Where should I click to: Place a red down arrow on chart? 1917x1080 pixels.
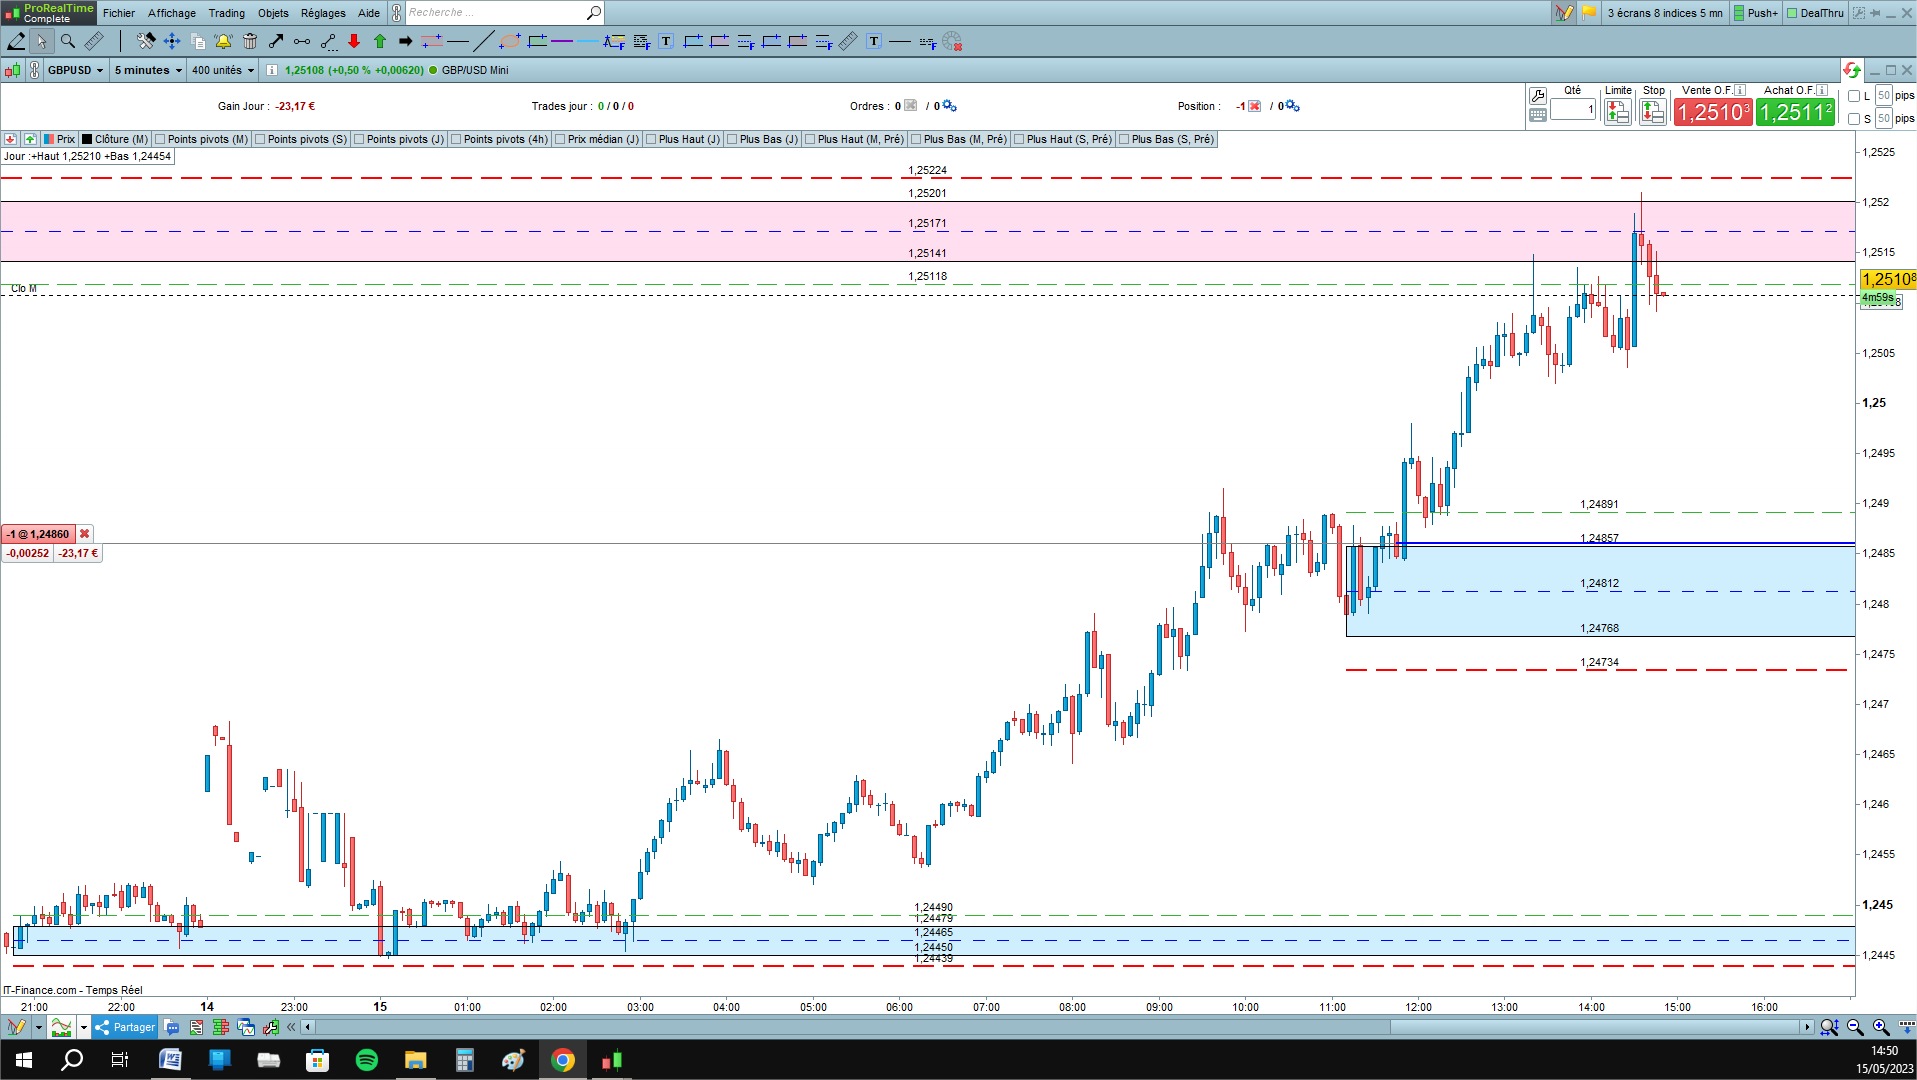click(354, 41)
